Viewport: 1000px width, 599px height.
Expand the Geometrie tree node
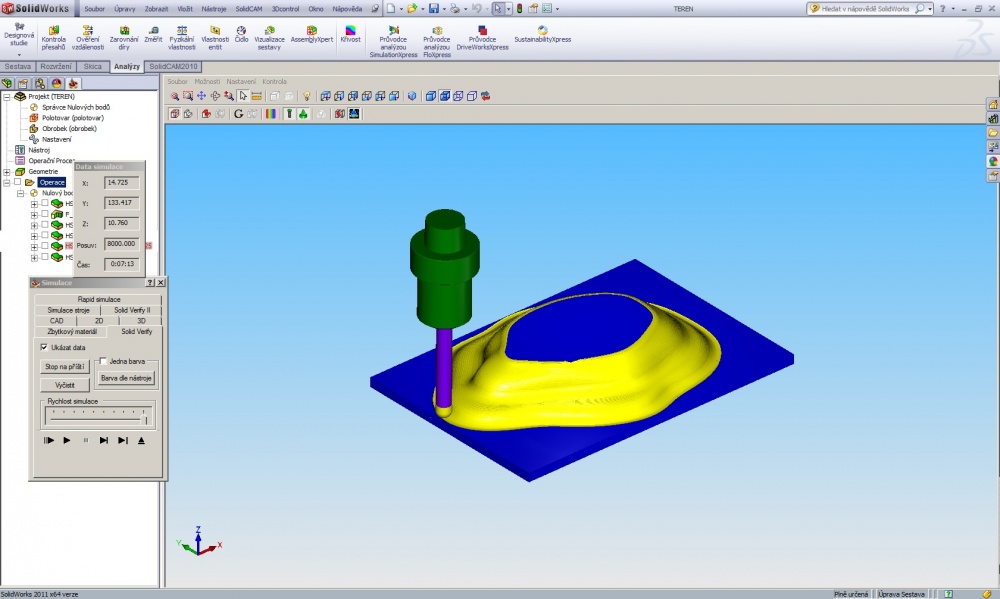7,172
